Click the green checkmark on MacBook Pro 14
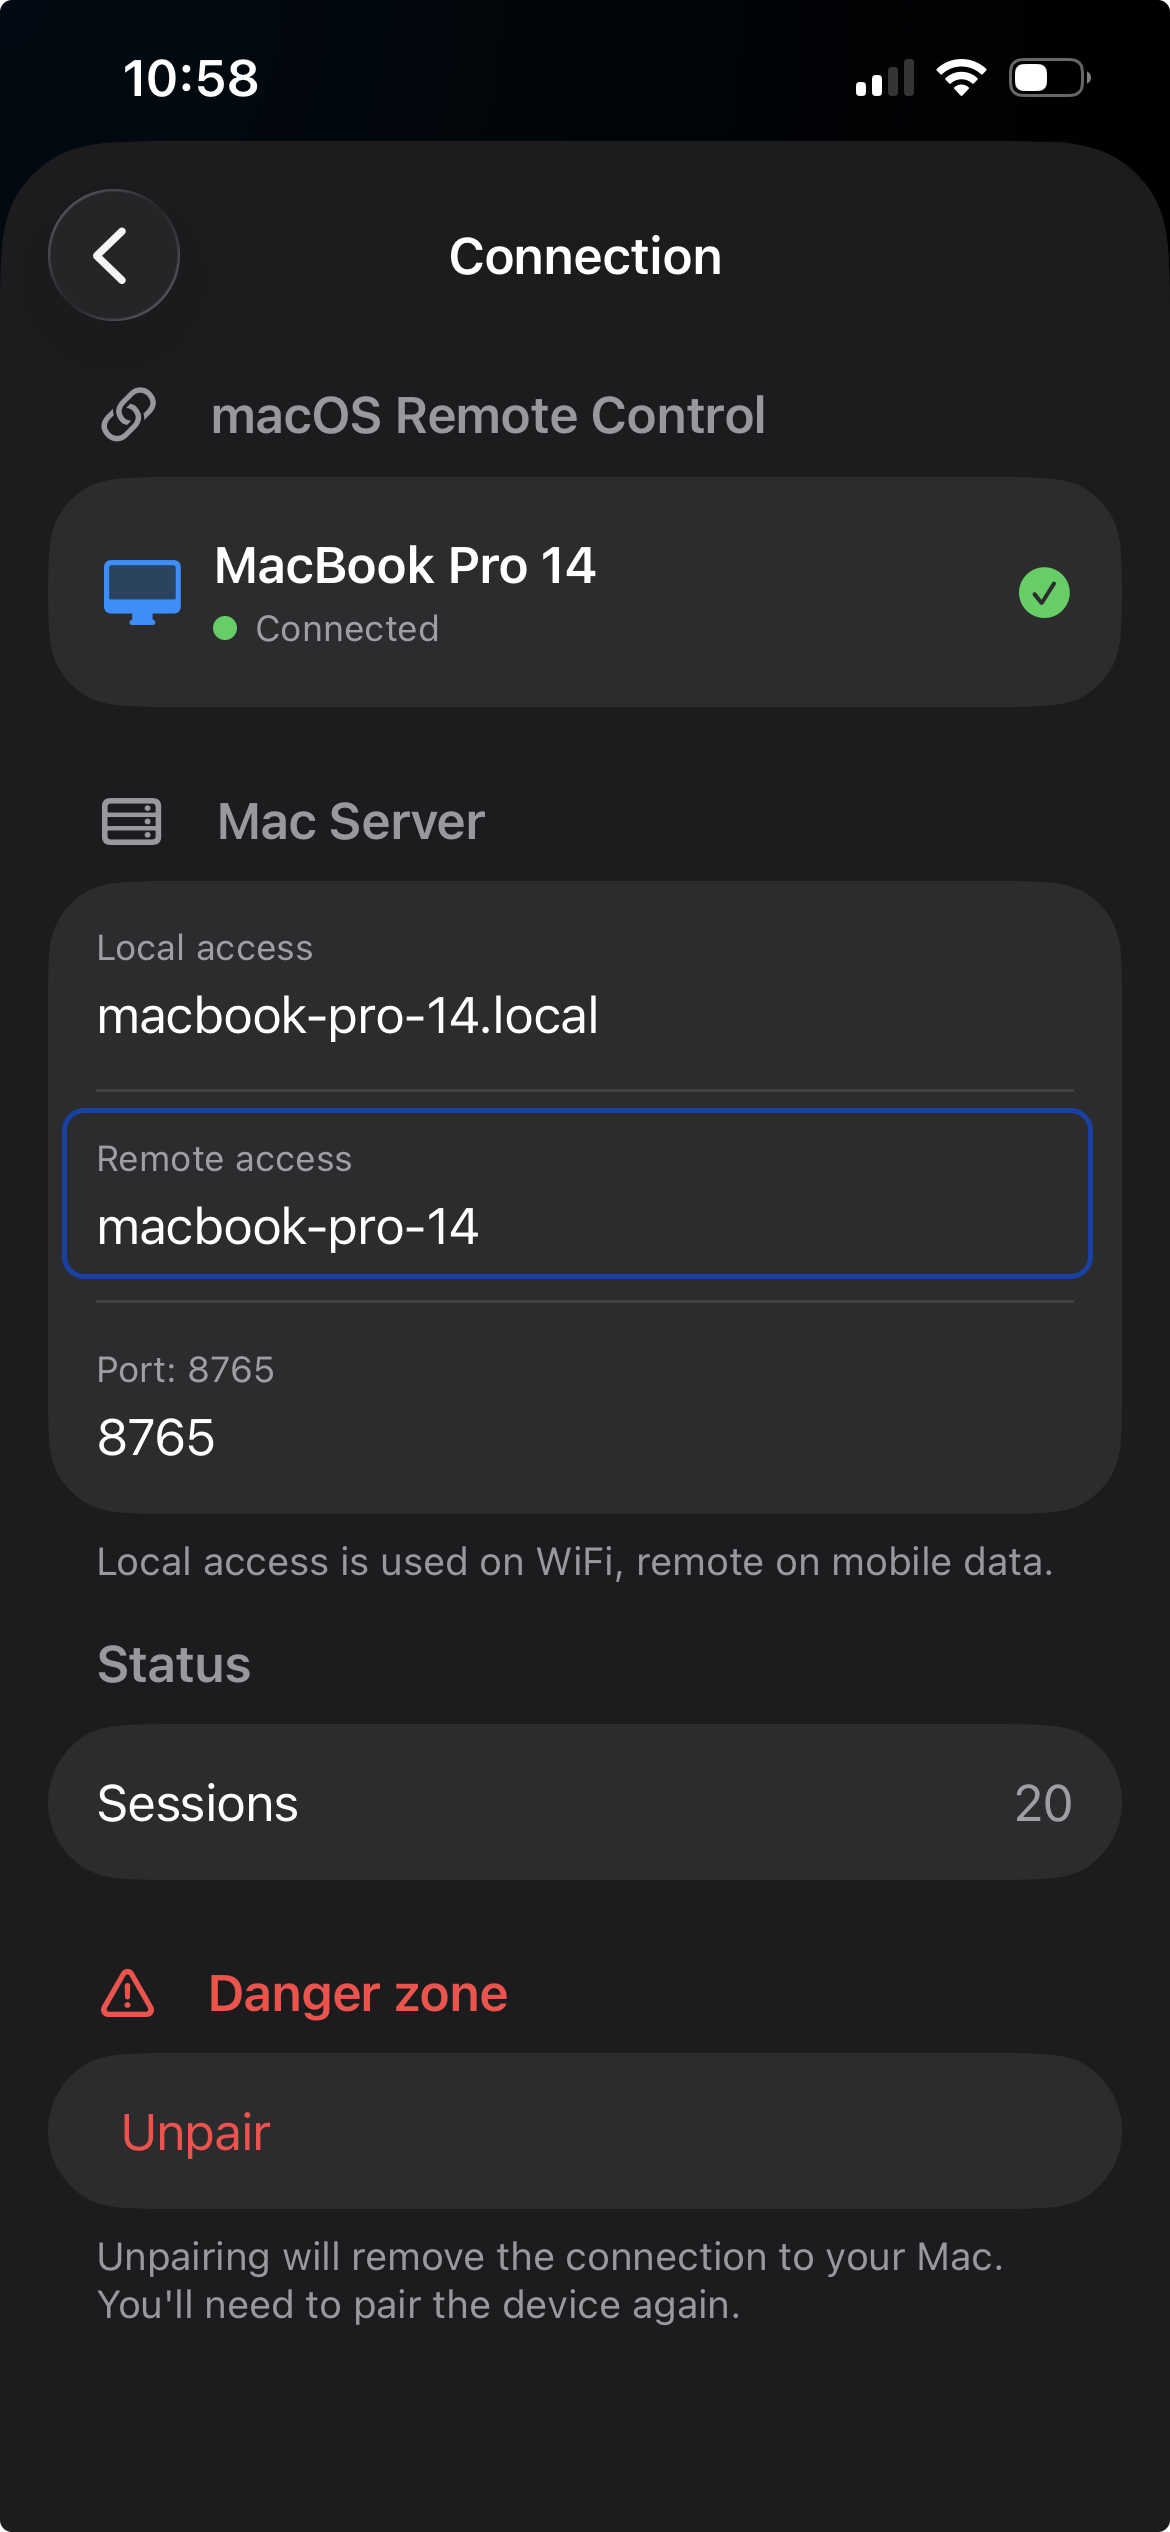The width and height of the screenshot is (1170, 2532). [1044, 590]
